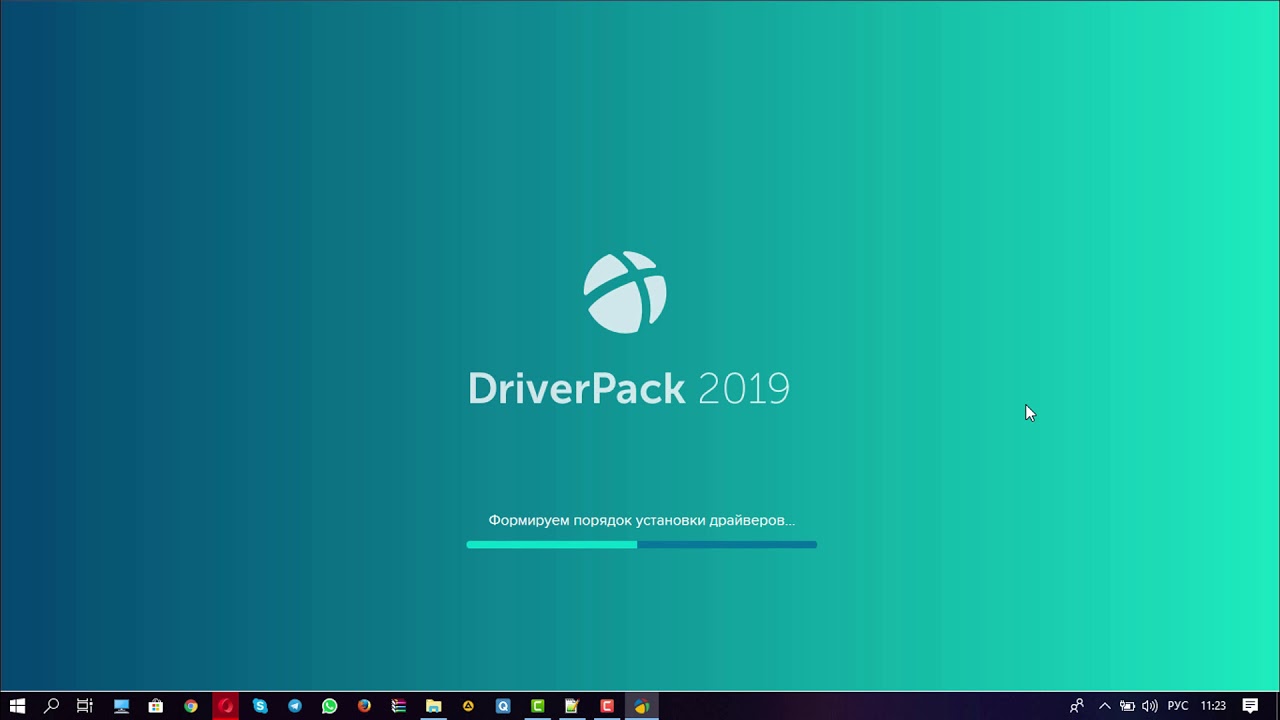Open clock showing 11:23

[1213, 706]
